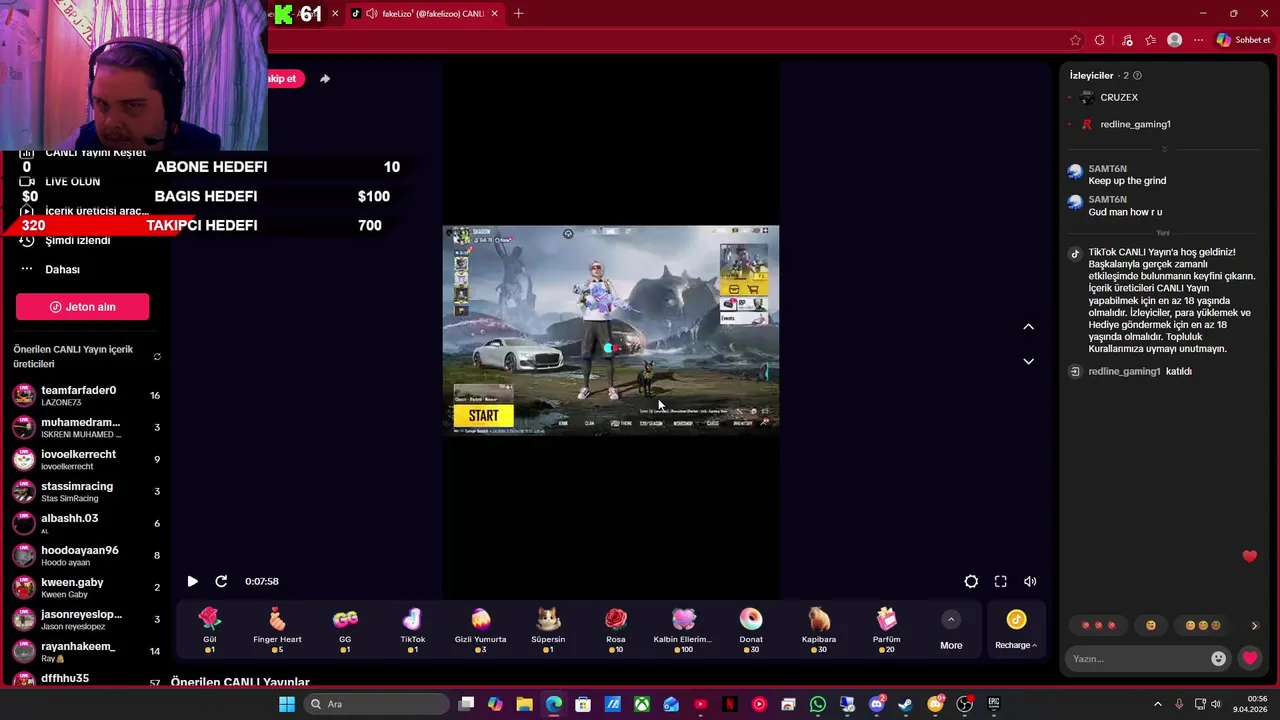This screenshot has width=1280, height=720.
Task: Expand More gifts list
Action: (x=951, y=630)
